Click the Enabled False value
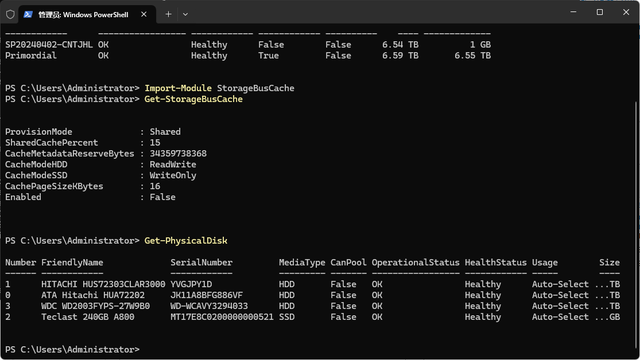This screenshot has width=640, height=360. click(x=162, y=197)
